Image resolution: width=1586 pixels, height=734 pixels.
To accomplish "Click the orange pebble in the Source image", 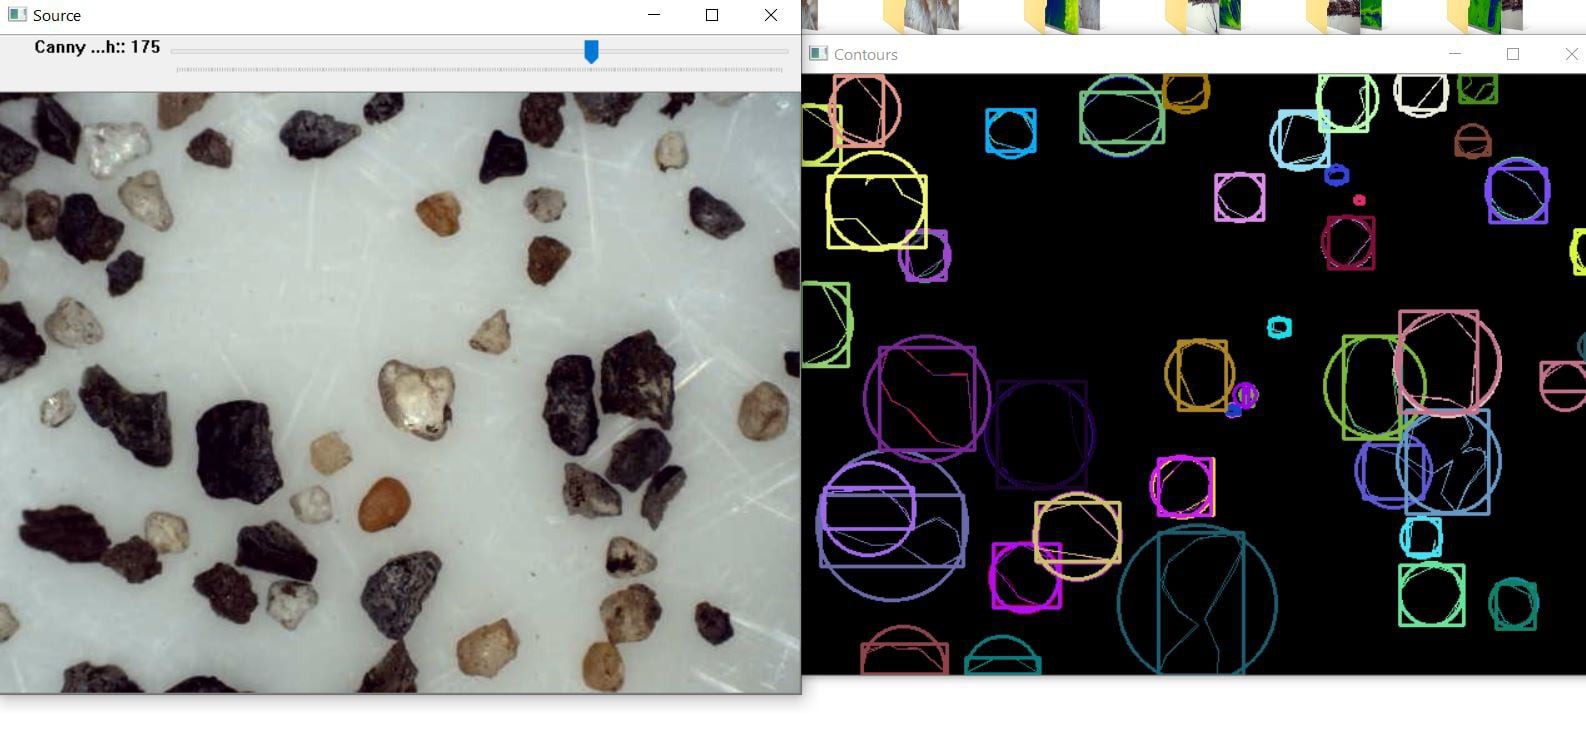I will [x=384, y=504].
